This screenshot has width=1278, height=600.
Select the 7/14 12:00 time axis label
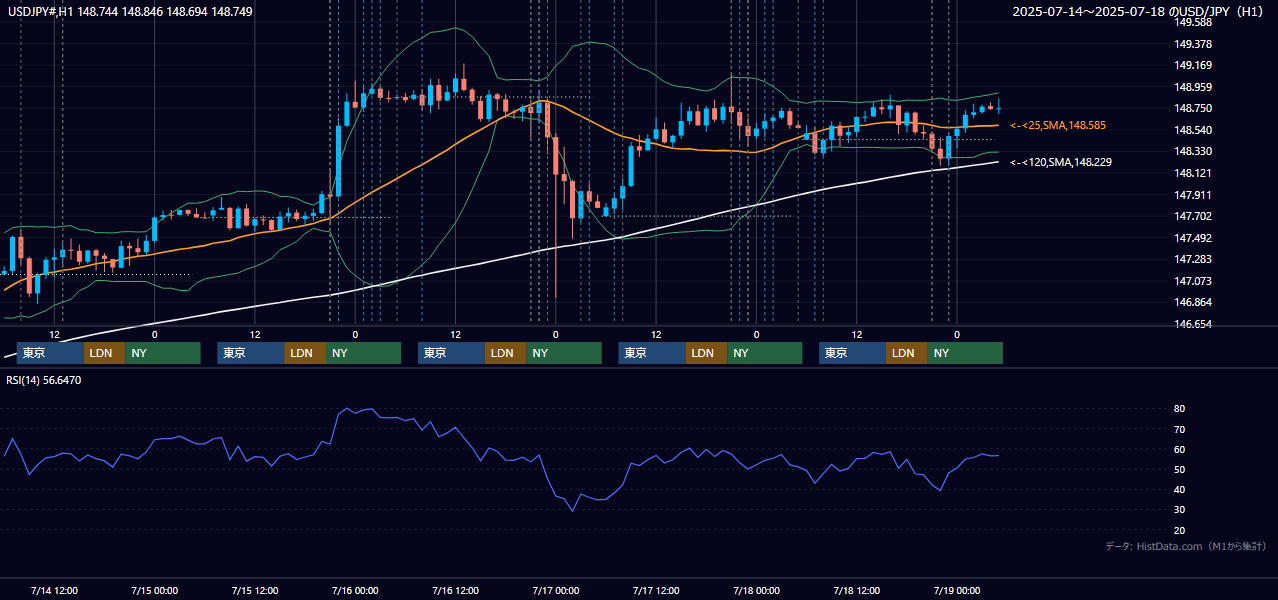coord(54,590)
